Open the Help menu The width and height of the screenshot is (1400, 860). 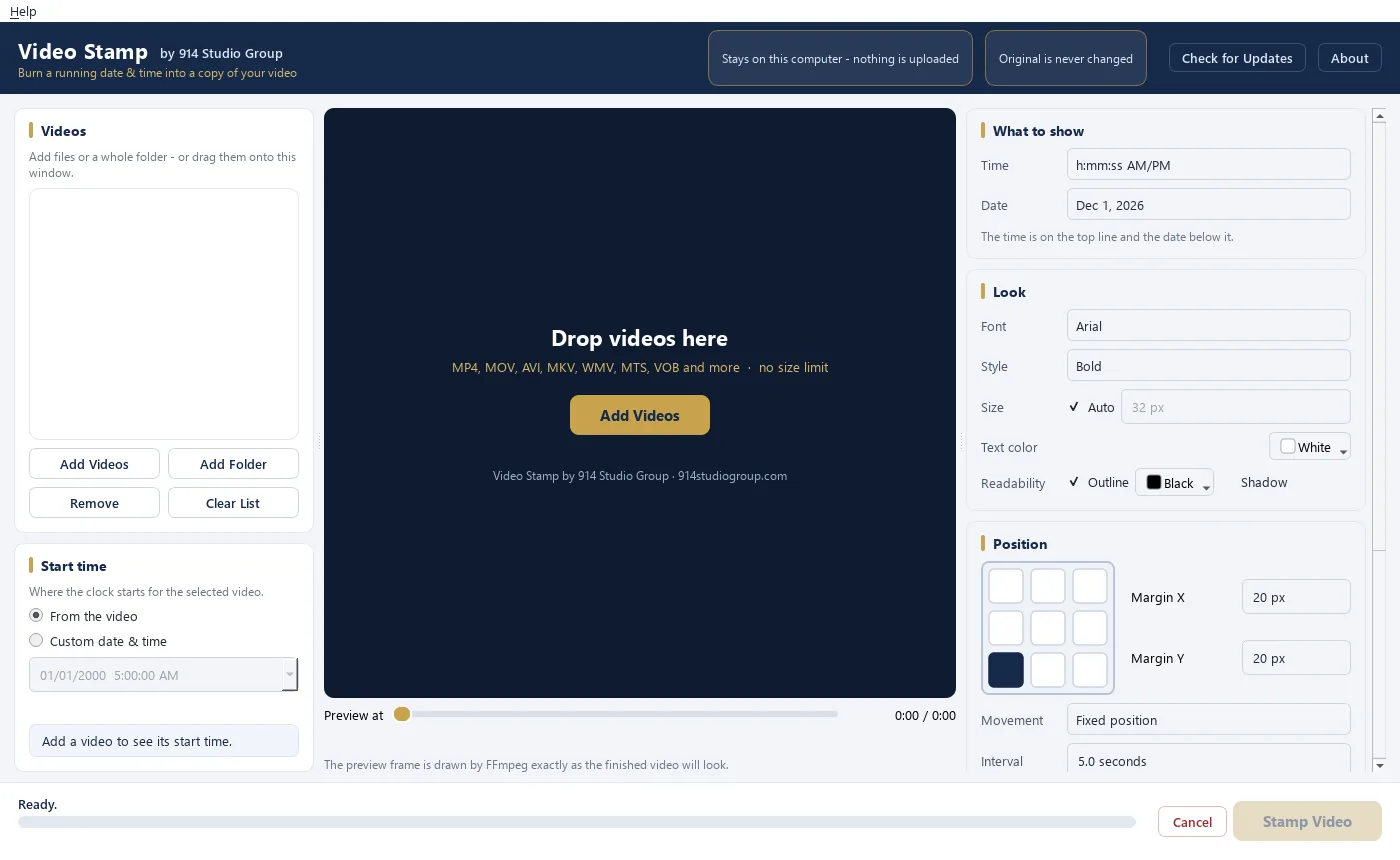pos(23,11)
